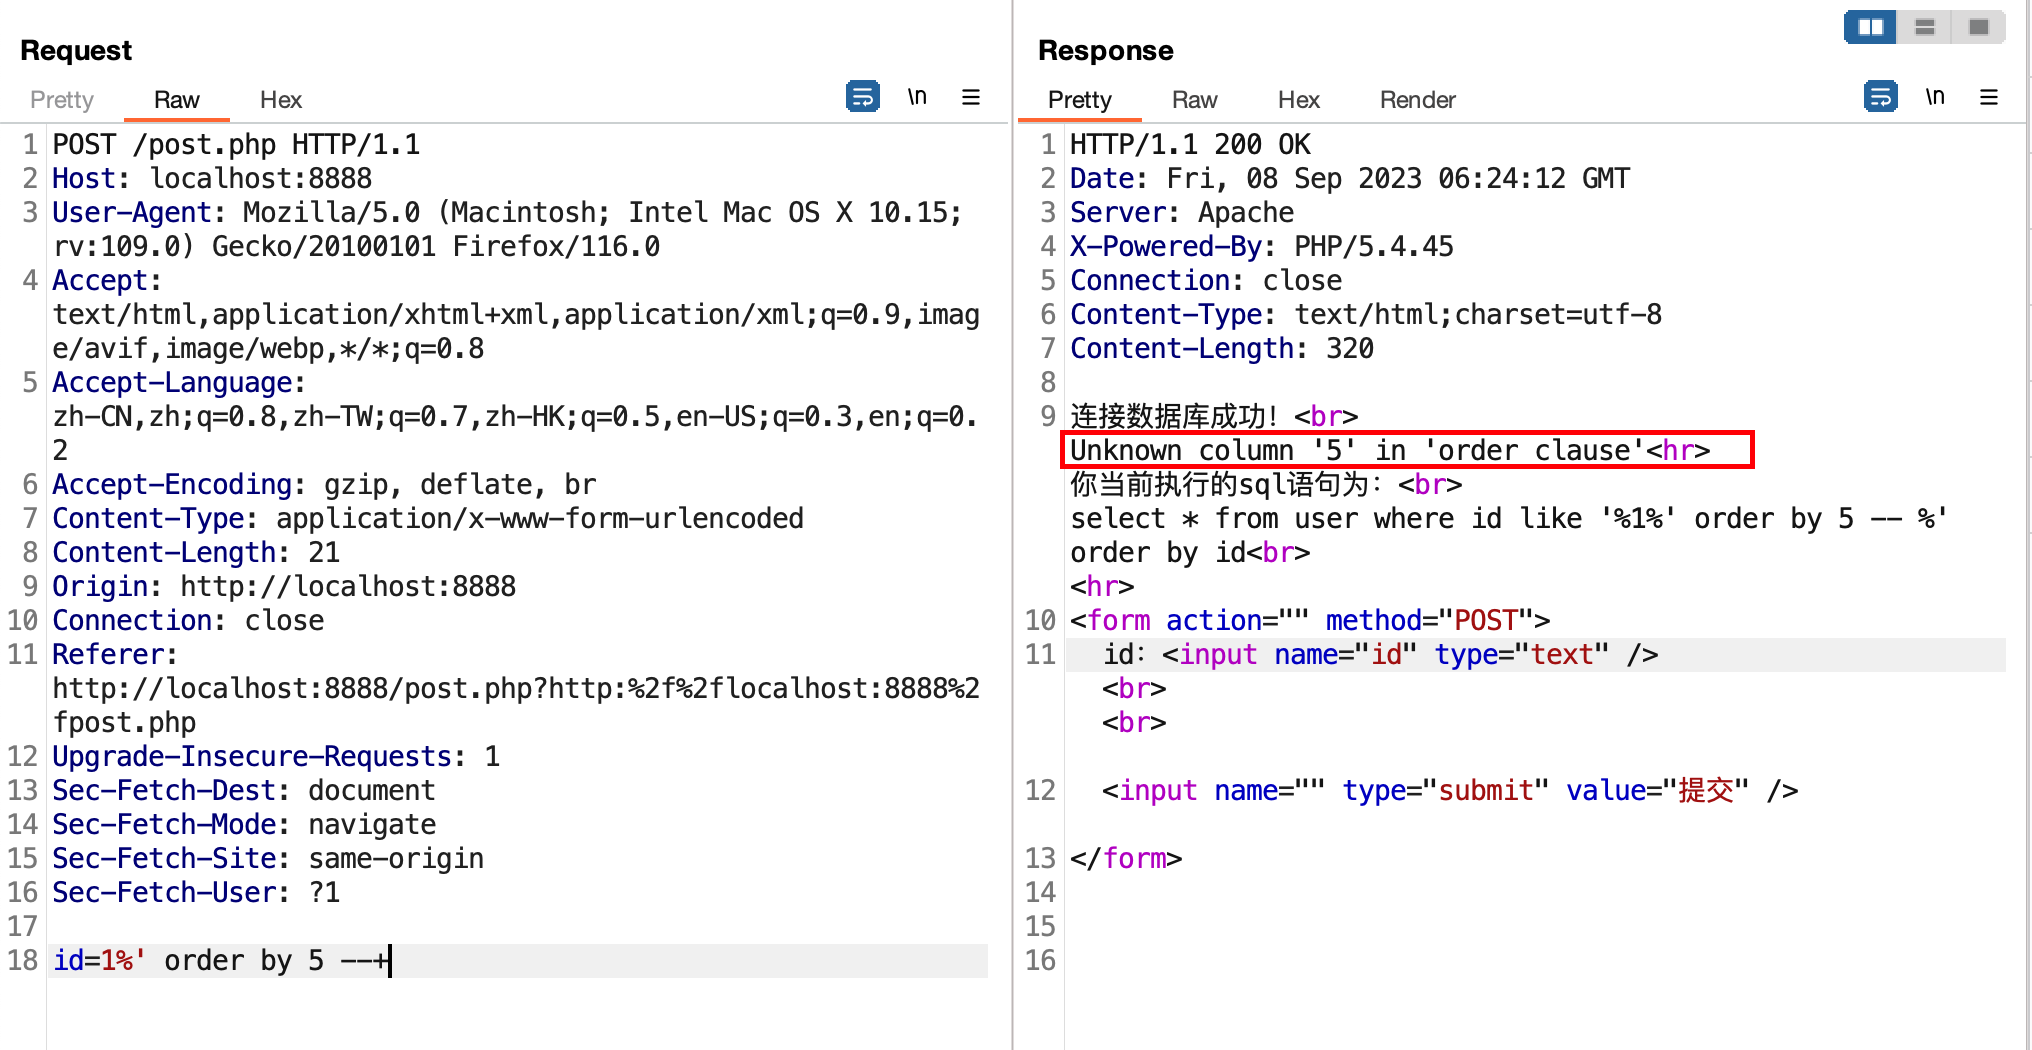The image size is (2032, 1050).
Task: Click the submit input line with value 提交
Action: (1450, 791)
